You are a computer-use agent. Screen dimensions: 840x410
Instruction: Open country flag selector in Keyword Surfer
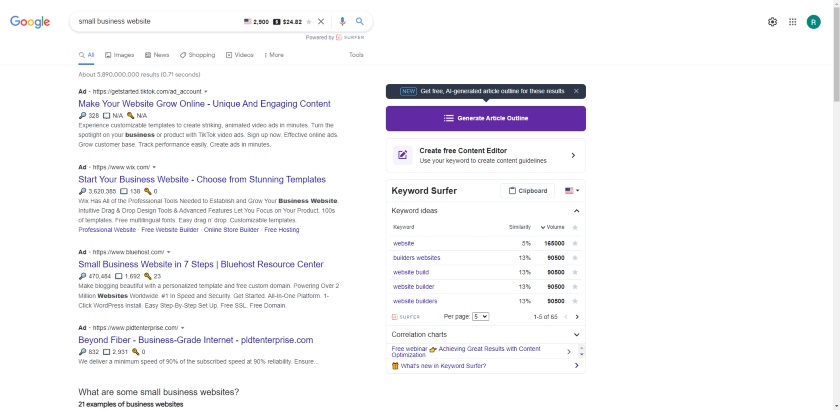(x=572, y=191)
